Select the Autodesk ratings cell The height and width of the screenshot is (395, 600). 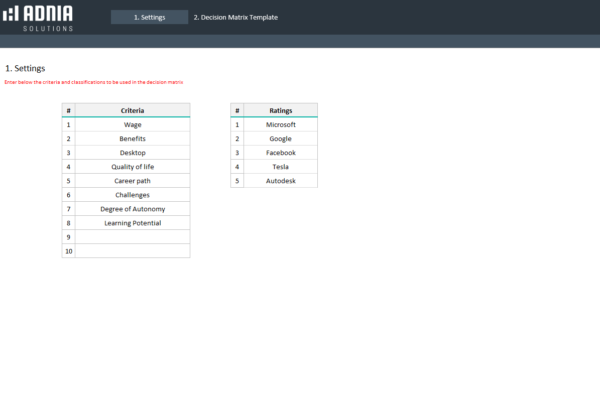pyautogui.click(x=280, y=181)
